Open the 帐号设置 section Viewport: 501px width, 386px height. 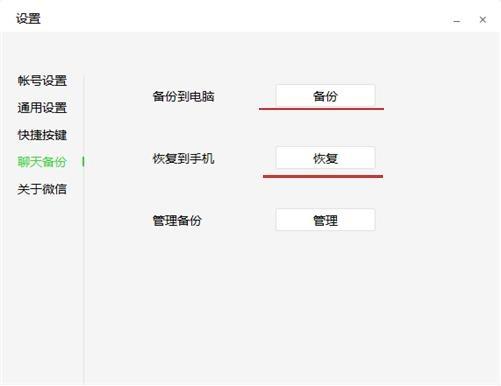click(x=42, y=80)
